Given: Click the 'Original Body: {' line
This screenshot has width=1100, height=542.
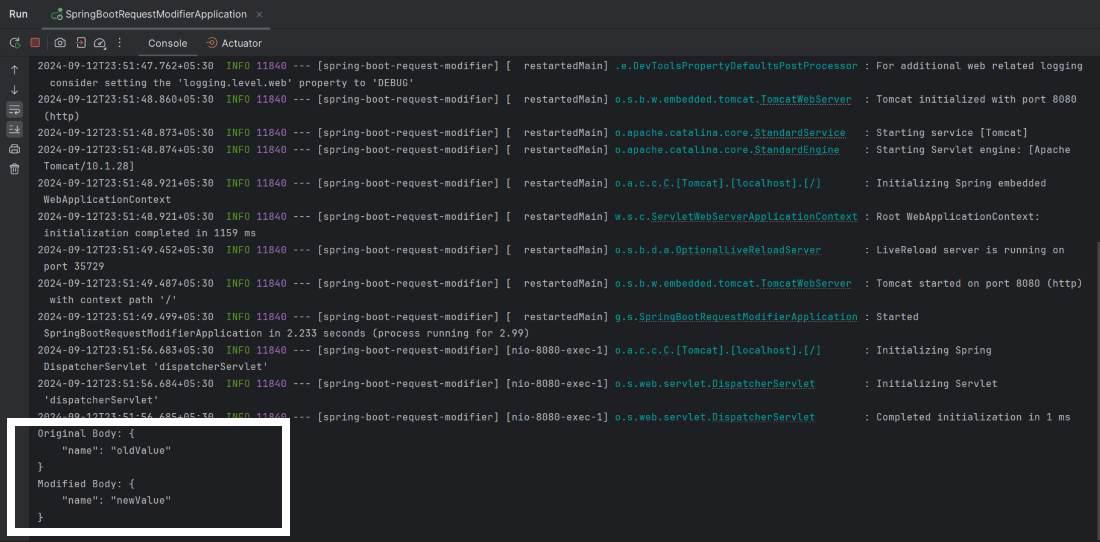Looking at the screenshot, I should pyautogui.click(x=86, y=434).
